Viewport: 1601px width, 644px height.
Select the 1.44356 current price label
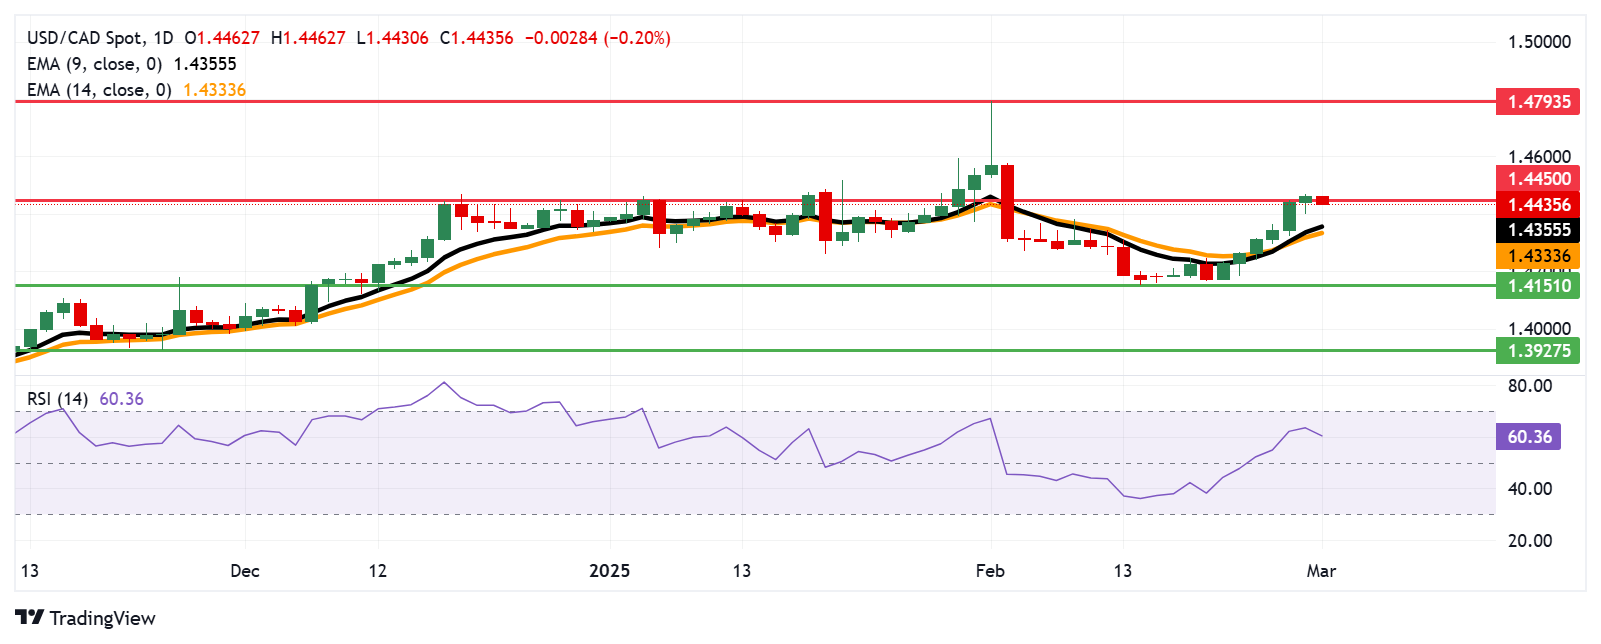pos(1538,205)
